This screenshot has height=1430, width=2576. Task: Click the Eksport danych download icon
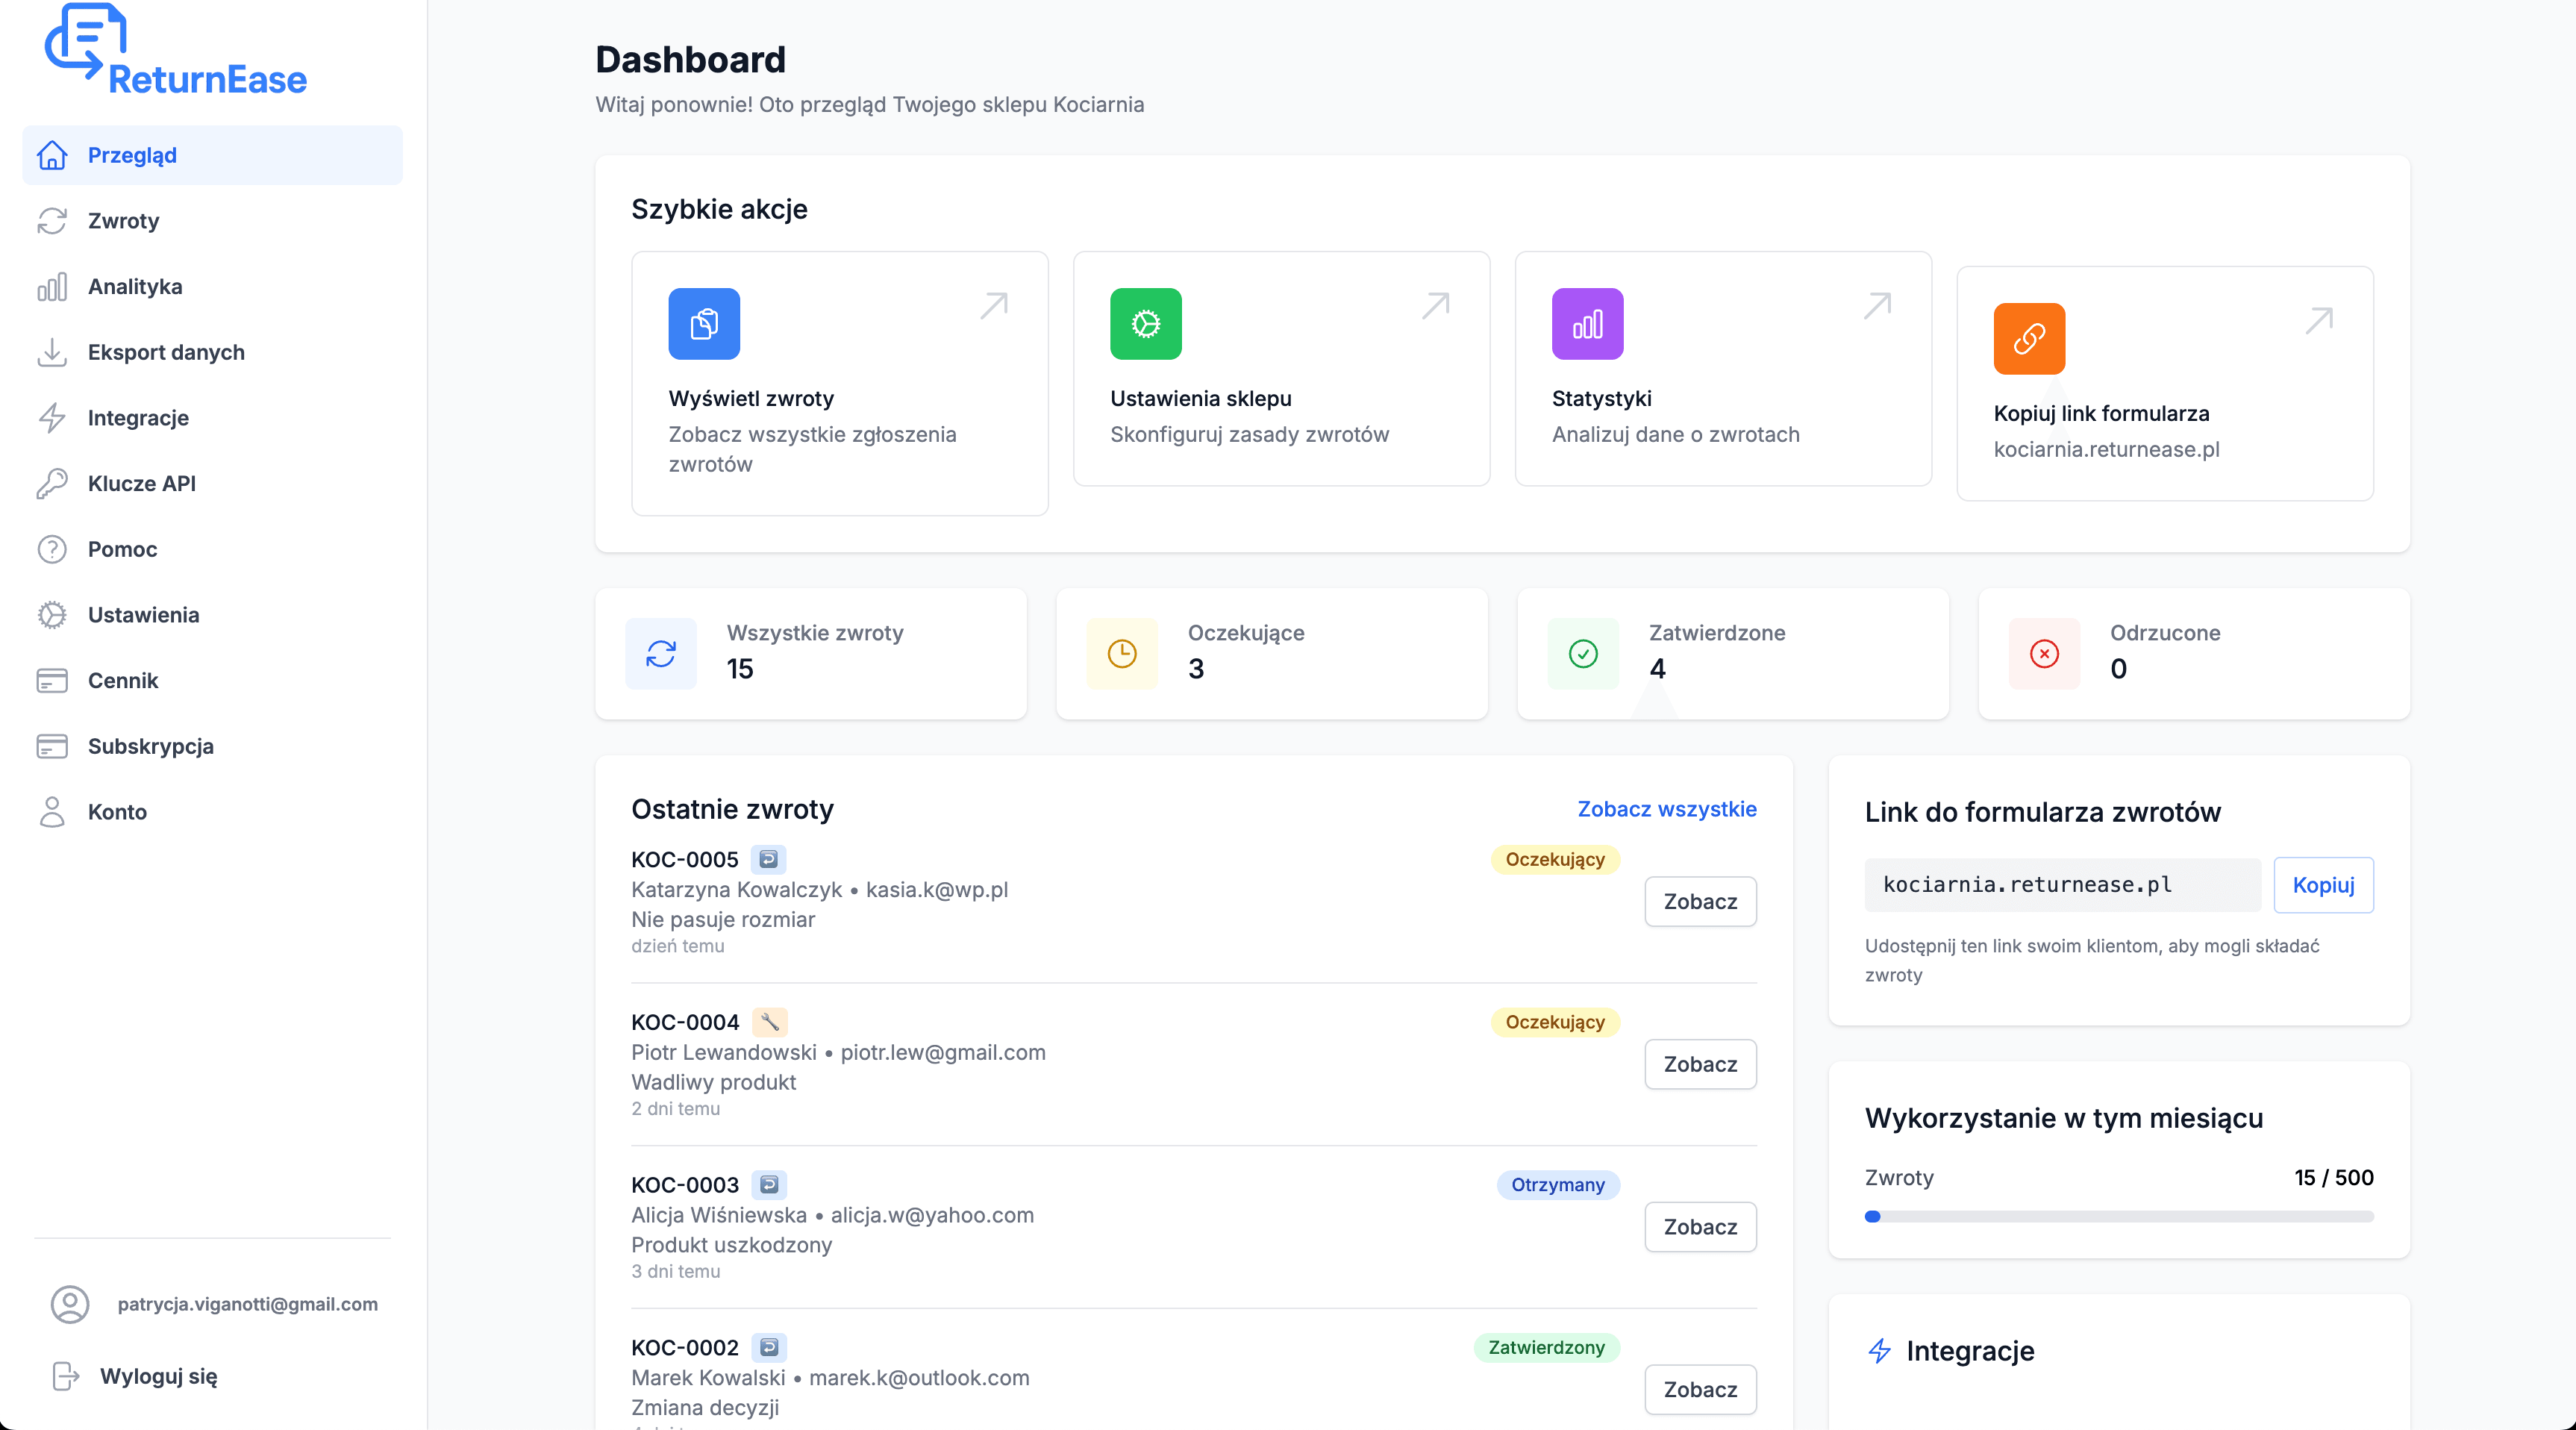click(x=53, y=352)
